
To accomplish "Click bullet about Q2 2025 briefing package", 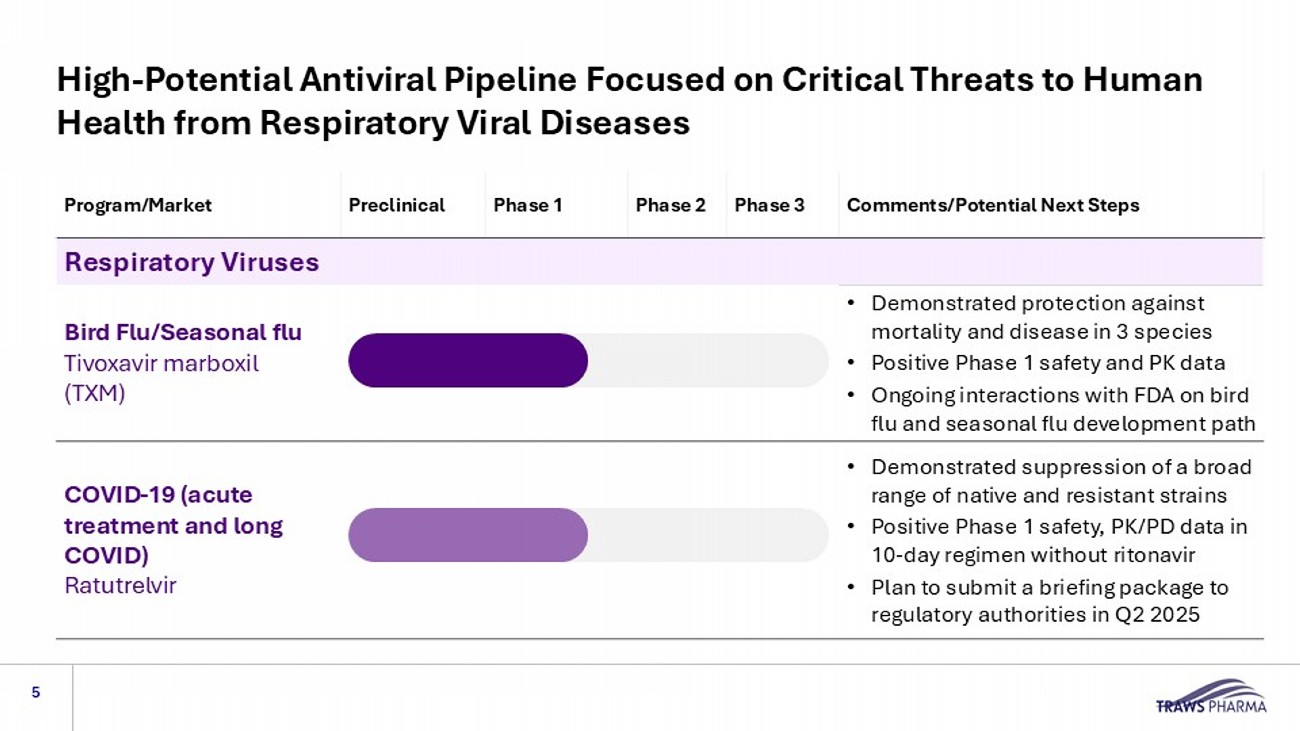I will point(1048,600).
